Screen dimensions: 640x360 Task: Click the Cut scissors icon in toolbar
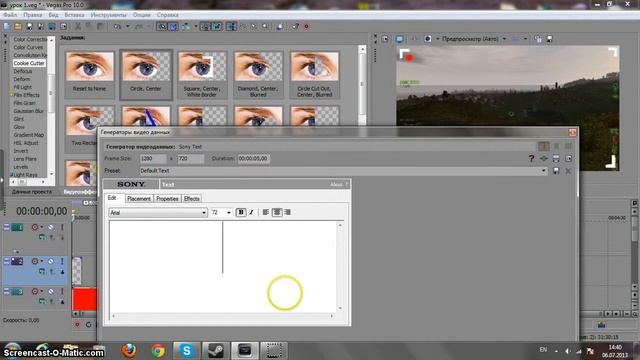click(x=78, y=27)
